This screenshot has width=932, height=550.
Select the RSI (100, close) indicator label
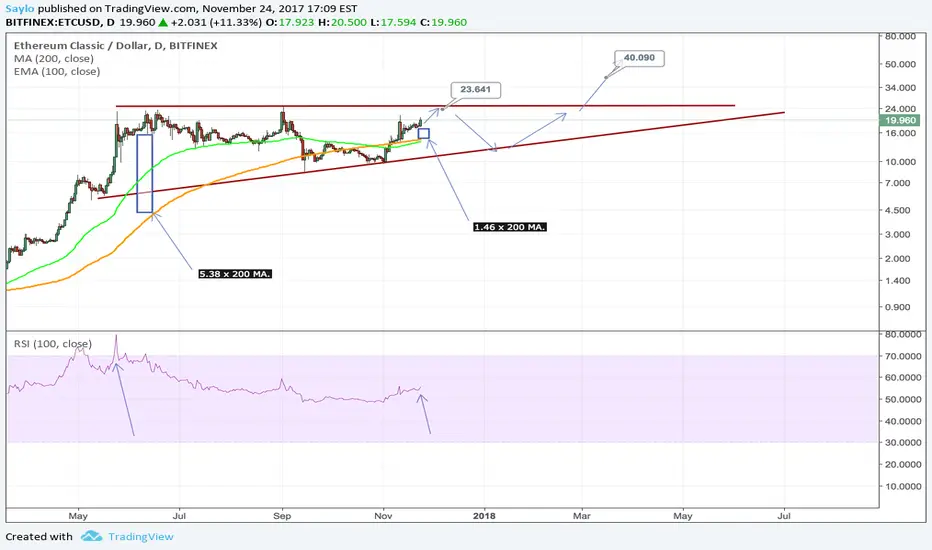(53, 344)
